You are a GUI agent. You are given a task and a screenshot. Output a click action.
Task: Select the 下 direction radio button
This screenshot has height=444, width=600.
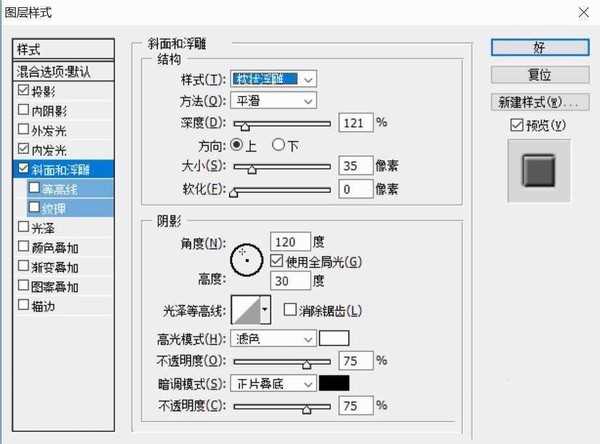(x=278, y=144)
